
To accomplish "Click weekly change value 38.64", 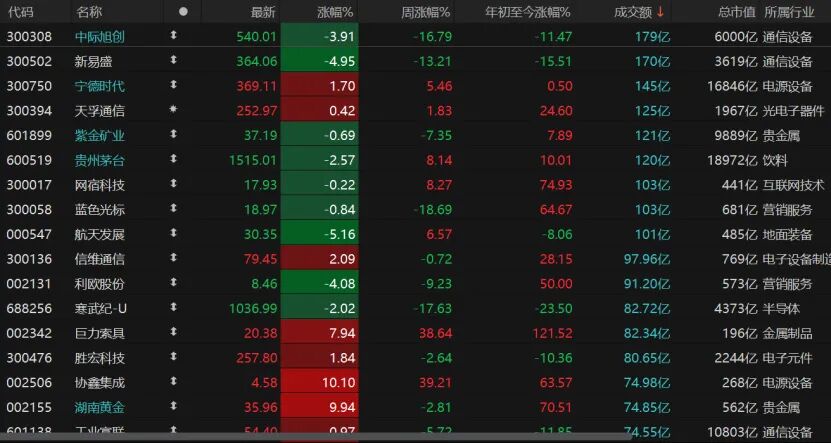I will click(435, 333).
